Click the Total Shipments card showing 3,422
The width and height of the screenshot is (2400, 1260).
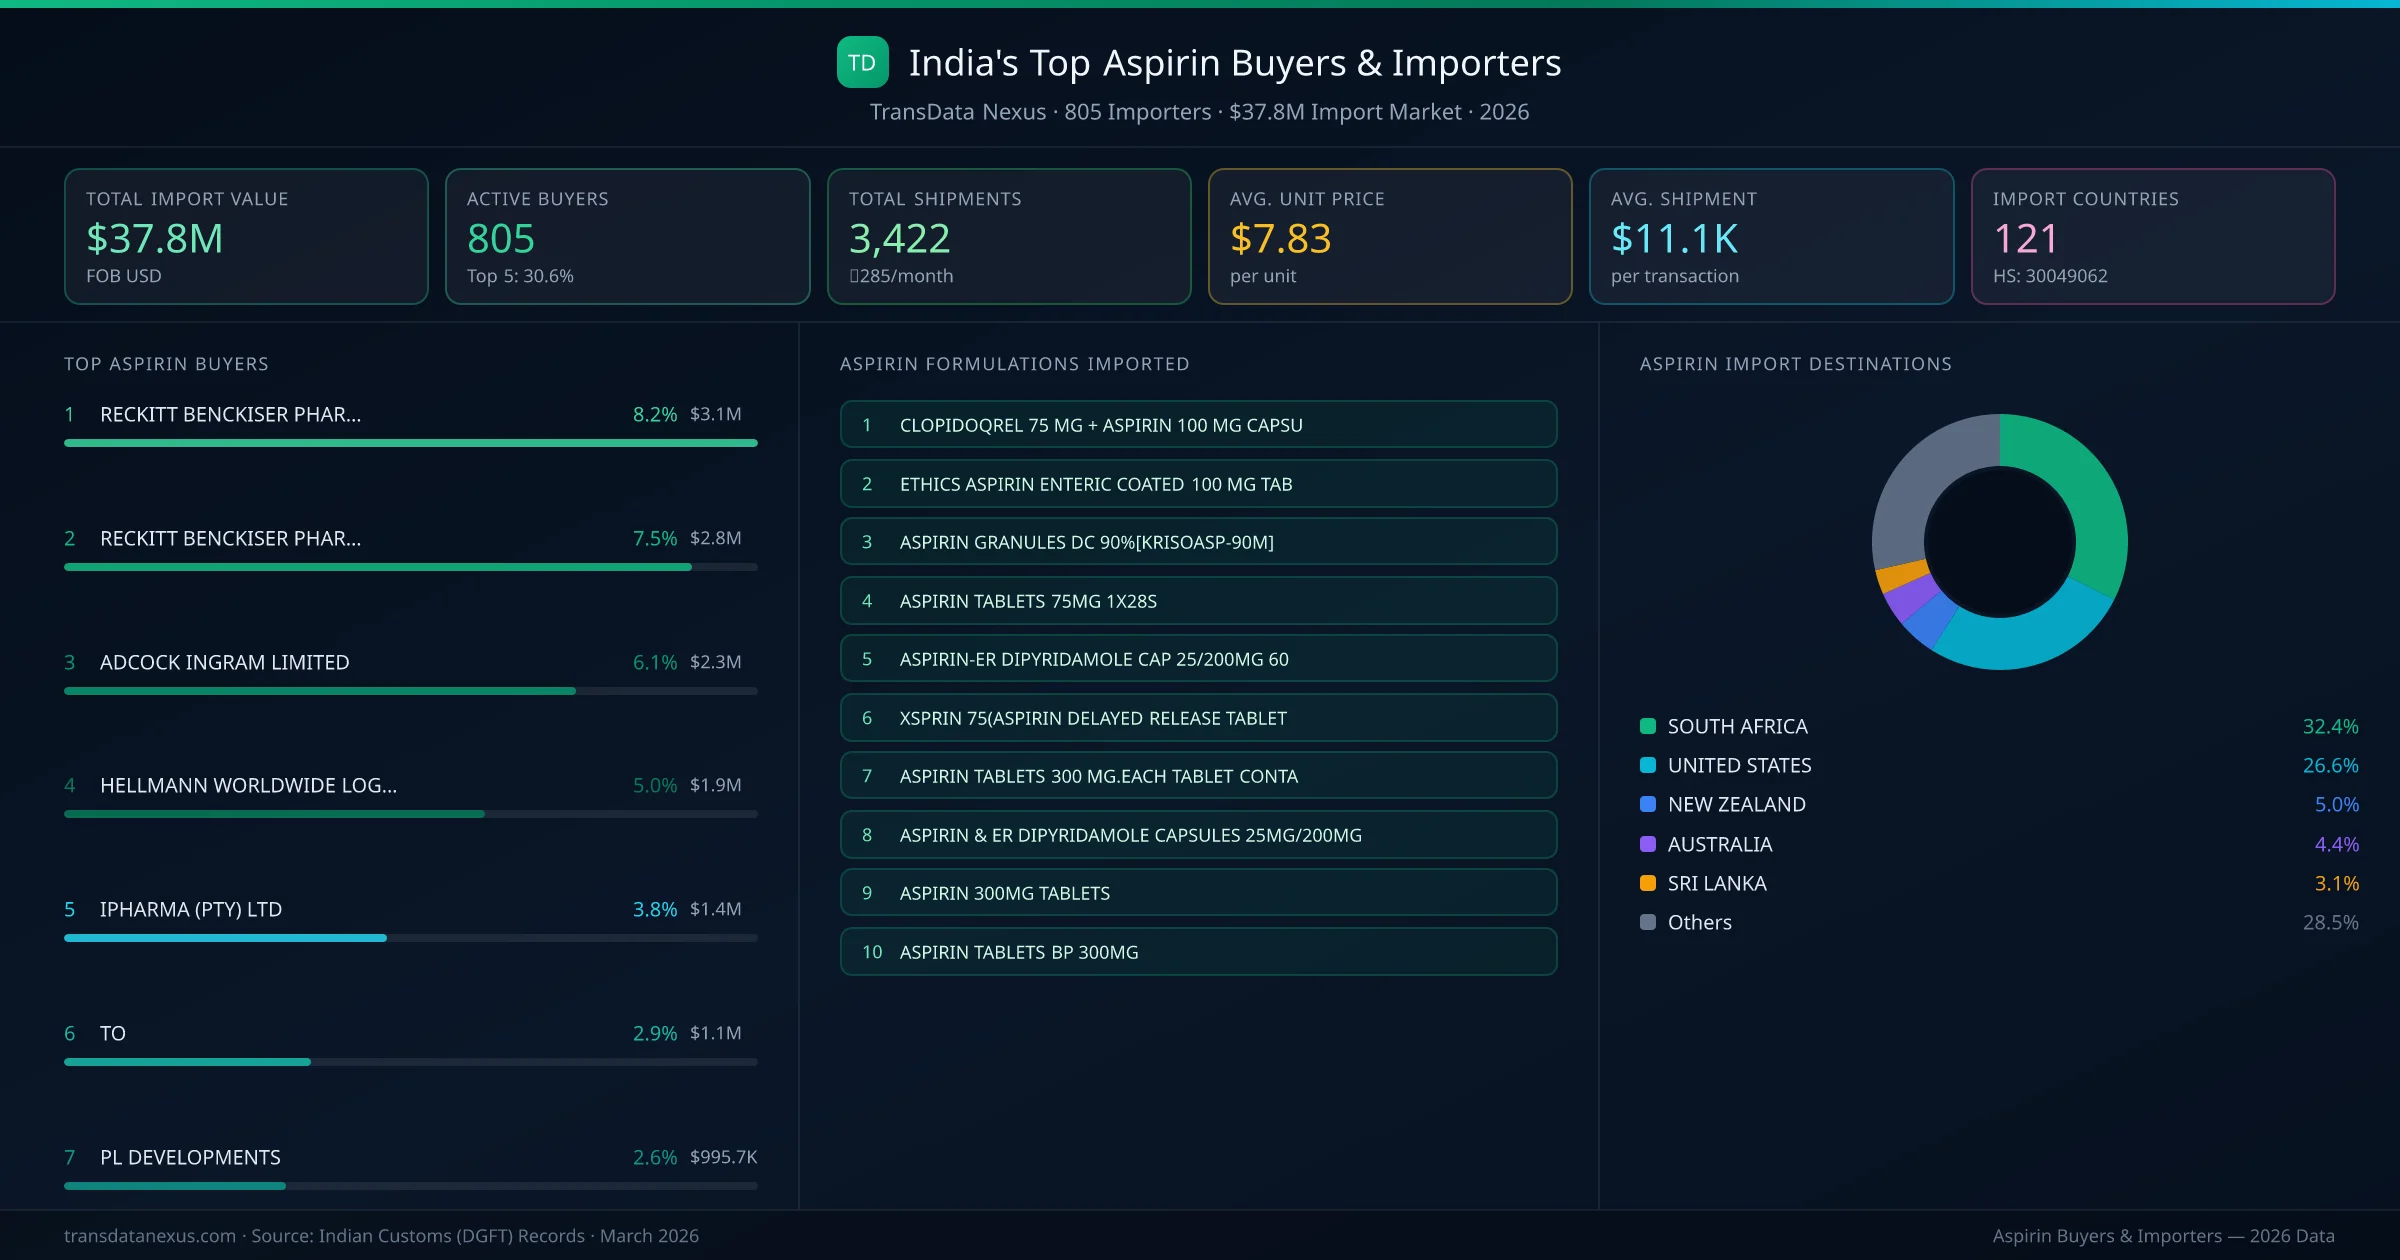1008,236
